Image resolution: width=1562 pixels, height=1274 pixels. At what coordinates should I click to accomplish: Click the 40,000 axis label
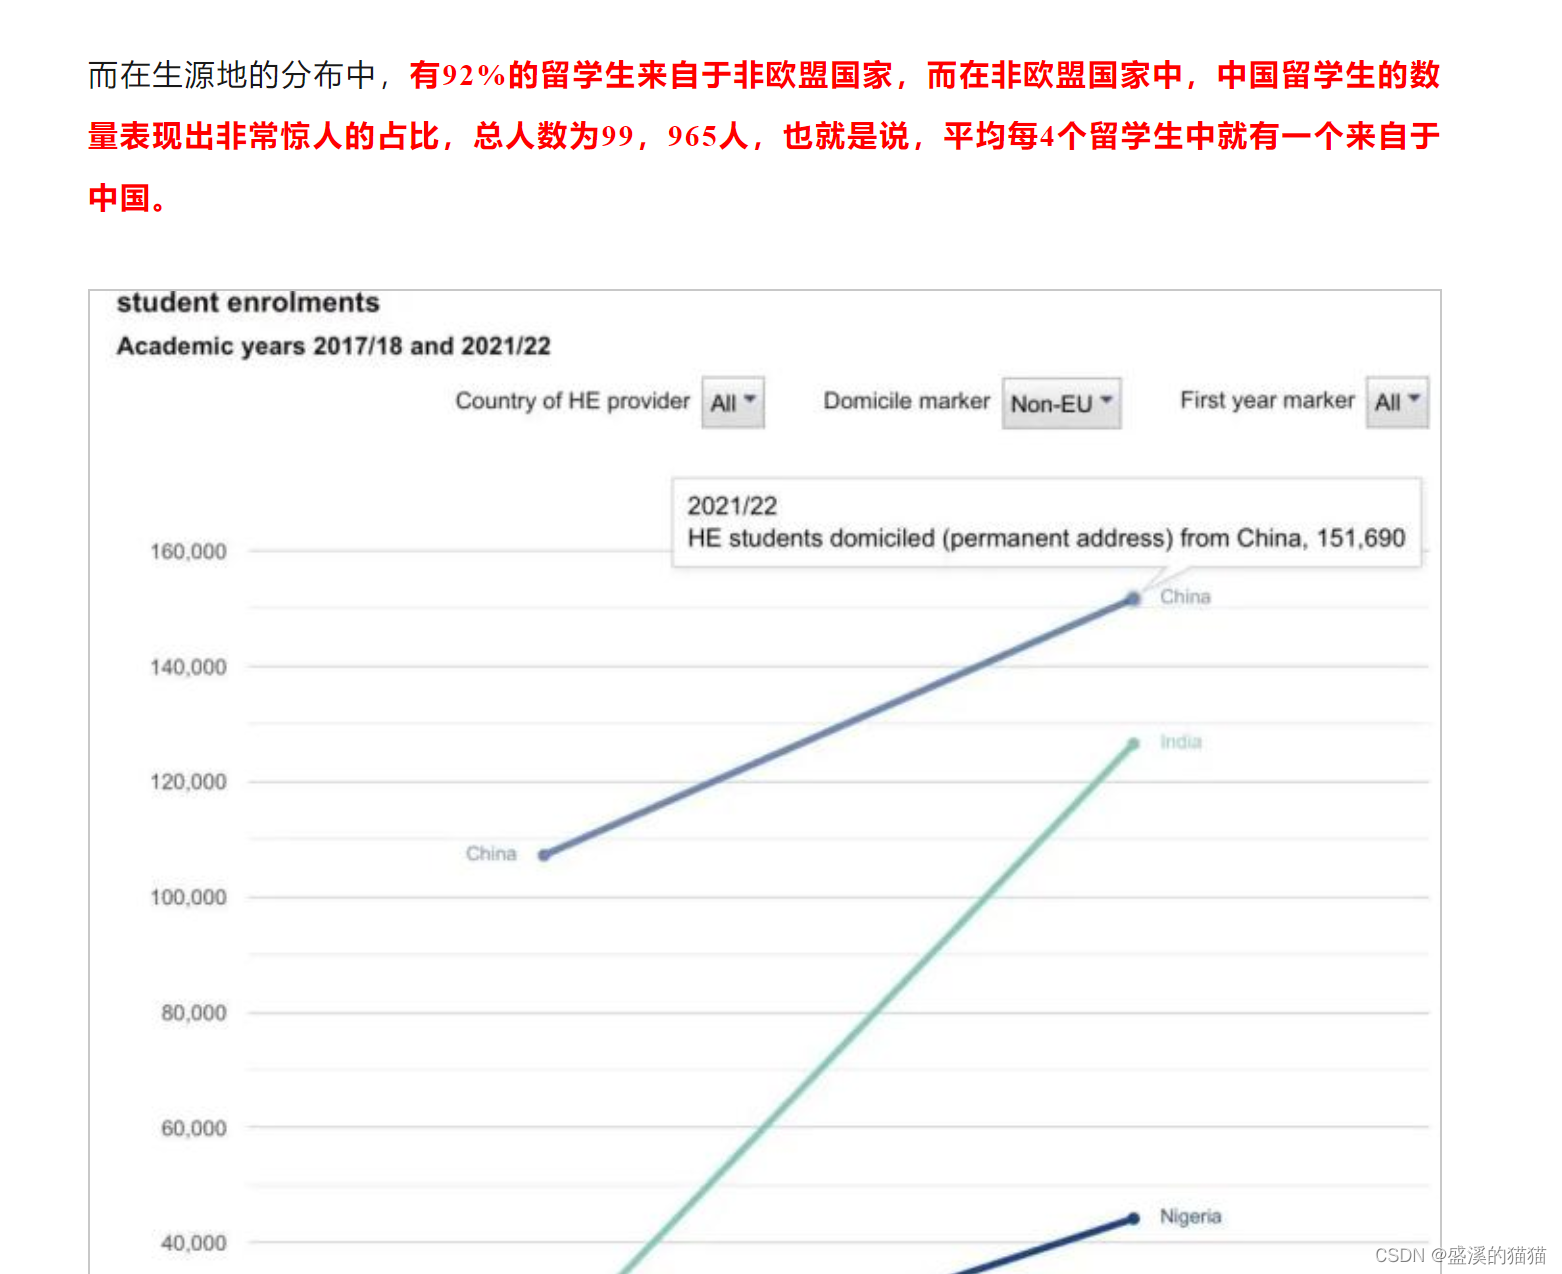pos(194,1243)
